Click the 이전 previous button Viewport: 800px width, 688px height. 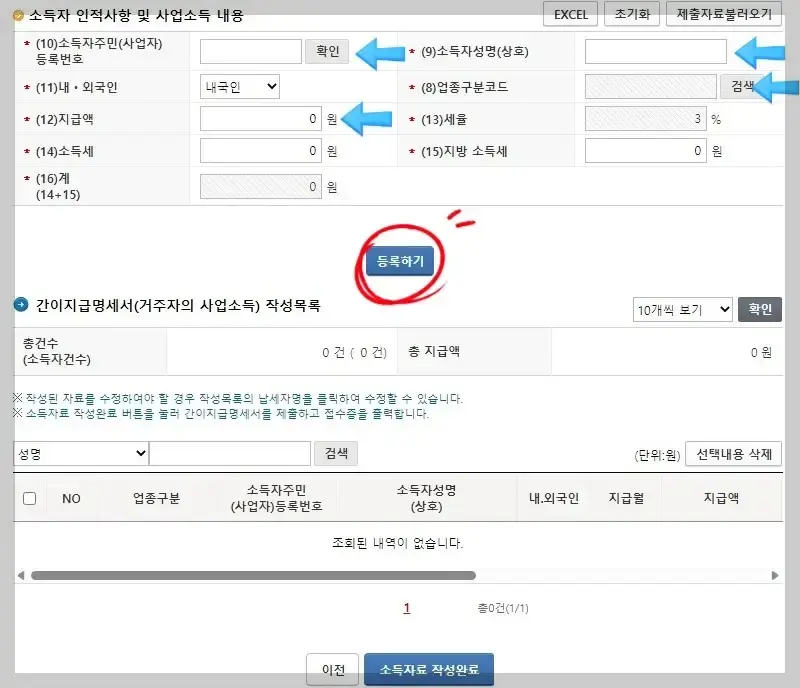coord(334,670)
